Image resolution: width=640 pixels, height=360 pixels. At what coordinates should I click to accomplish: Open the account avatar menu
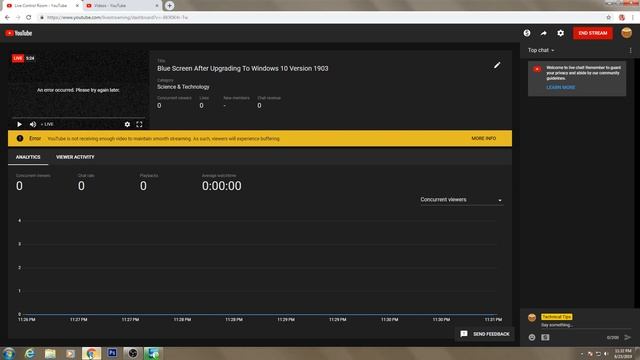point(627,33)
